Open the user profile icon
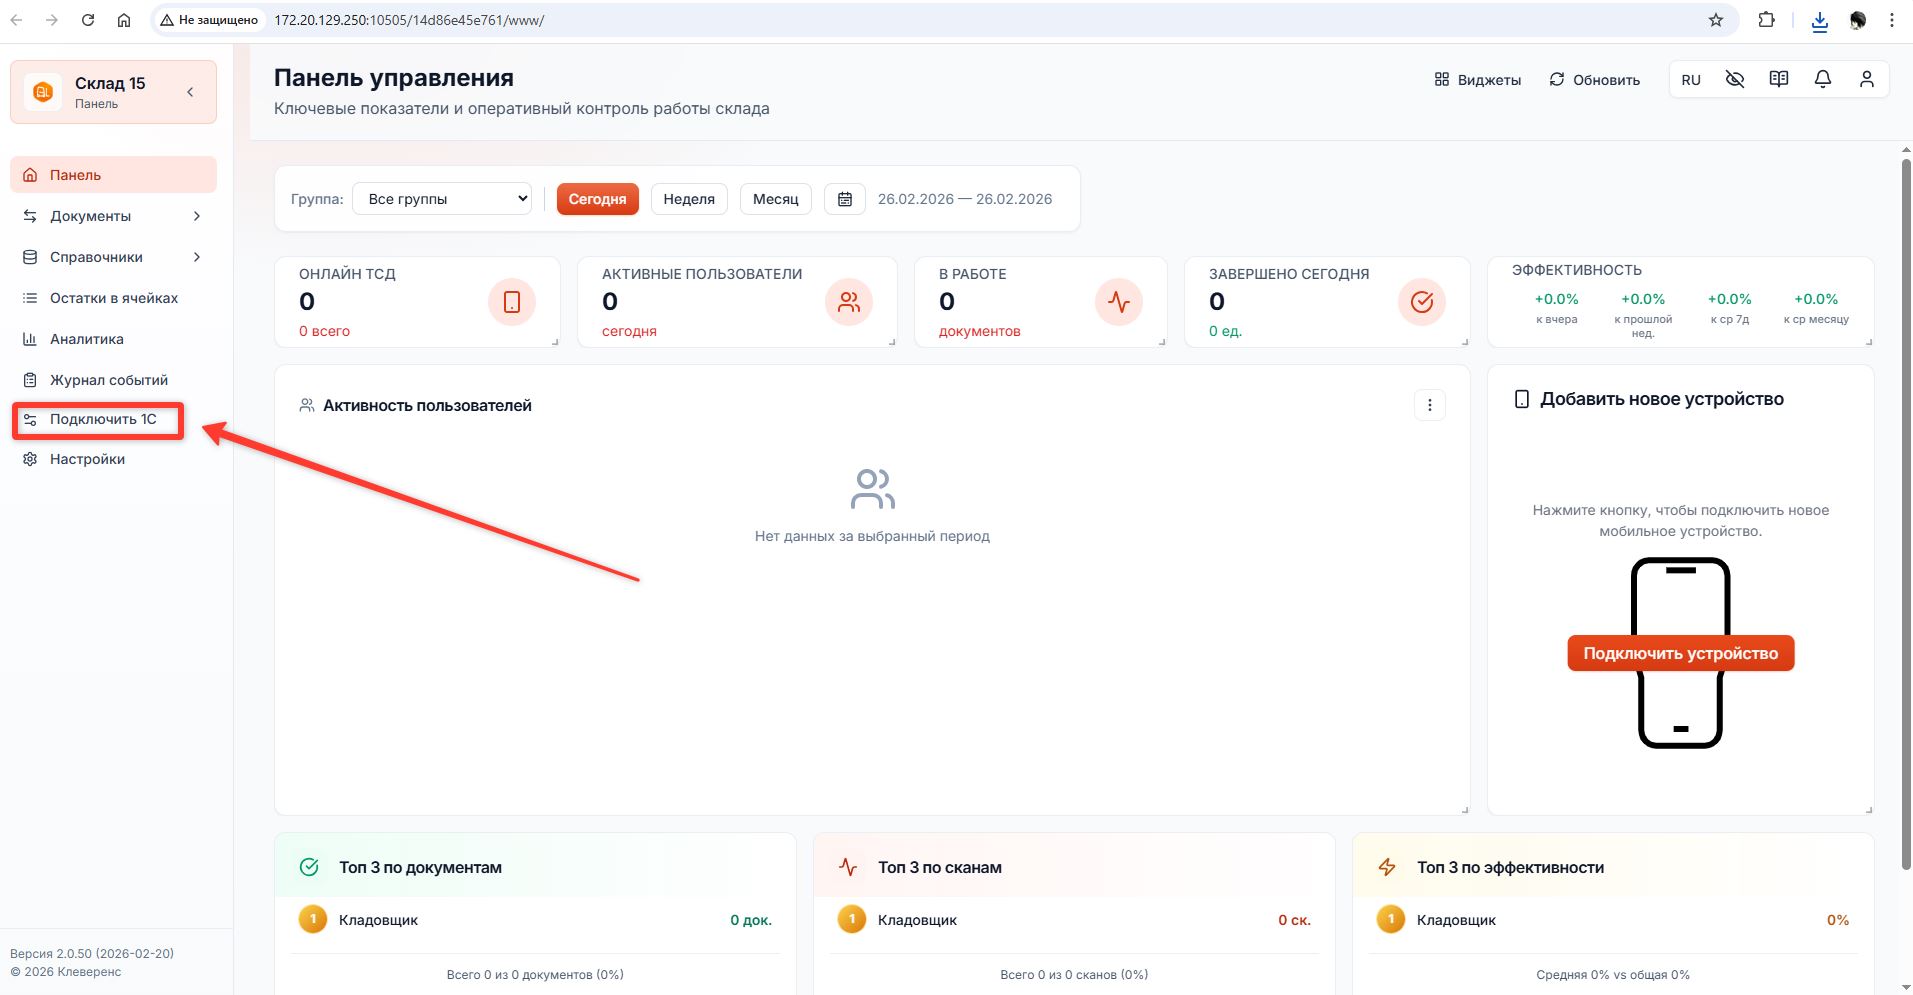 [x=1867, y=79]
